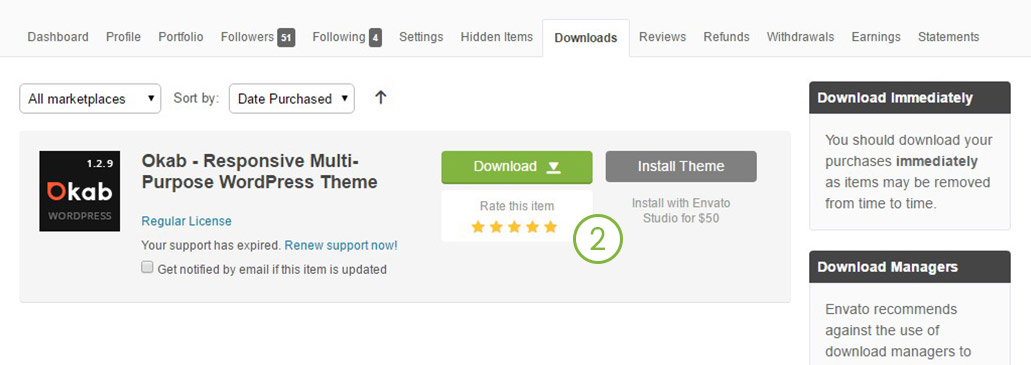This screenshot has height=365, width=1031.
Task: View the Hidden Items tab
Action: point(496,37)
